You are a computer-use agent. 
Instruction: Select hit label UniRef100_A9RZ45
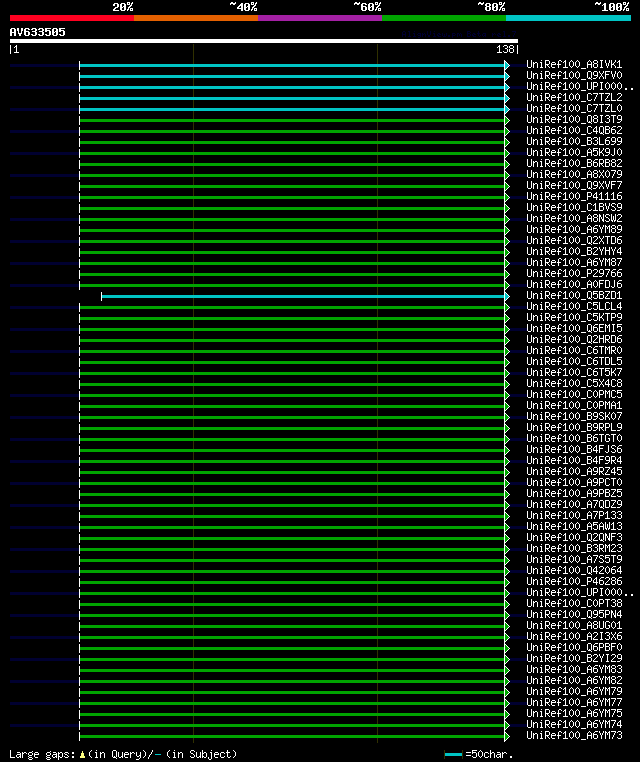point(574,471)
